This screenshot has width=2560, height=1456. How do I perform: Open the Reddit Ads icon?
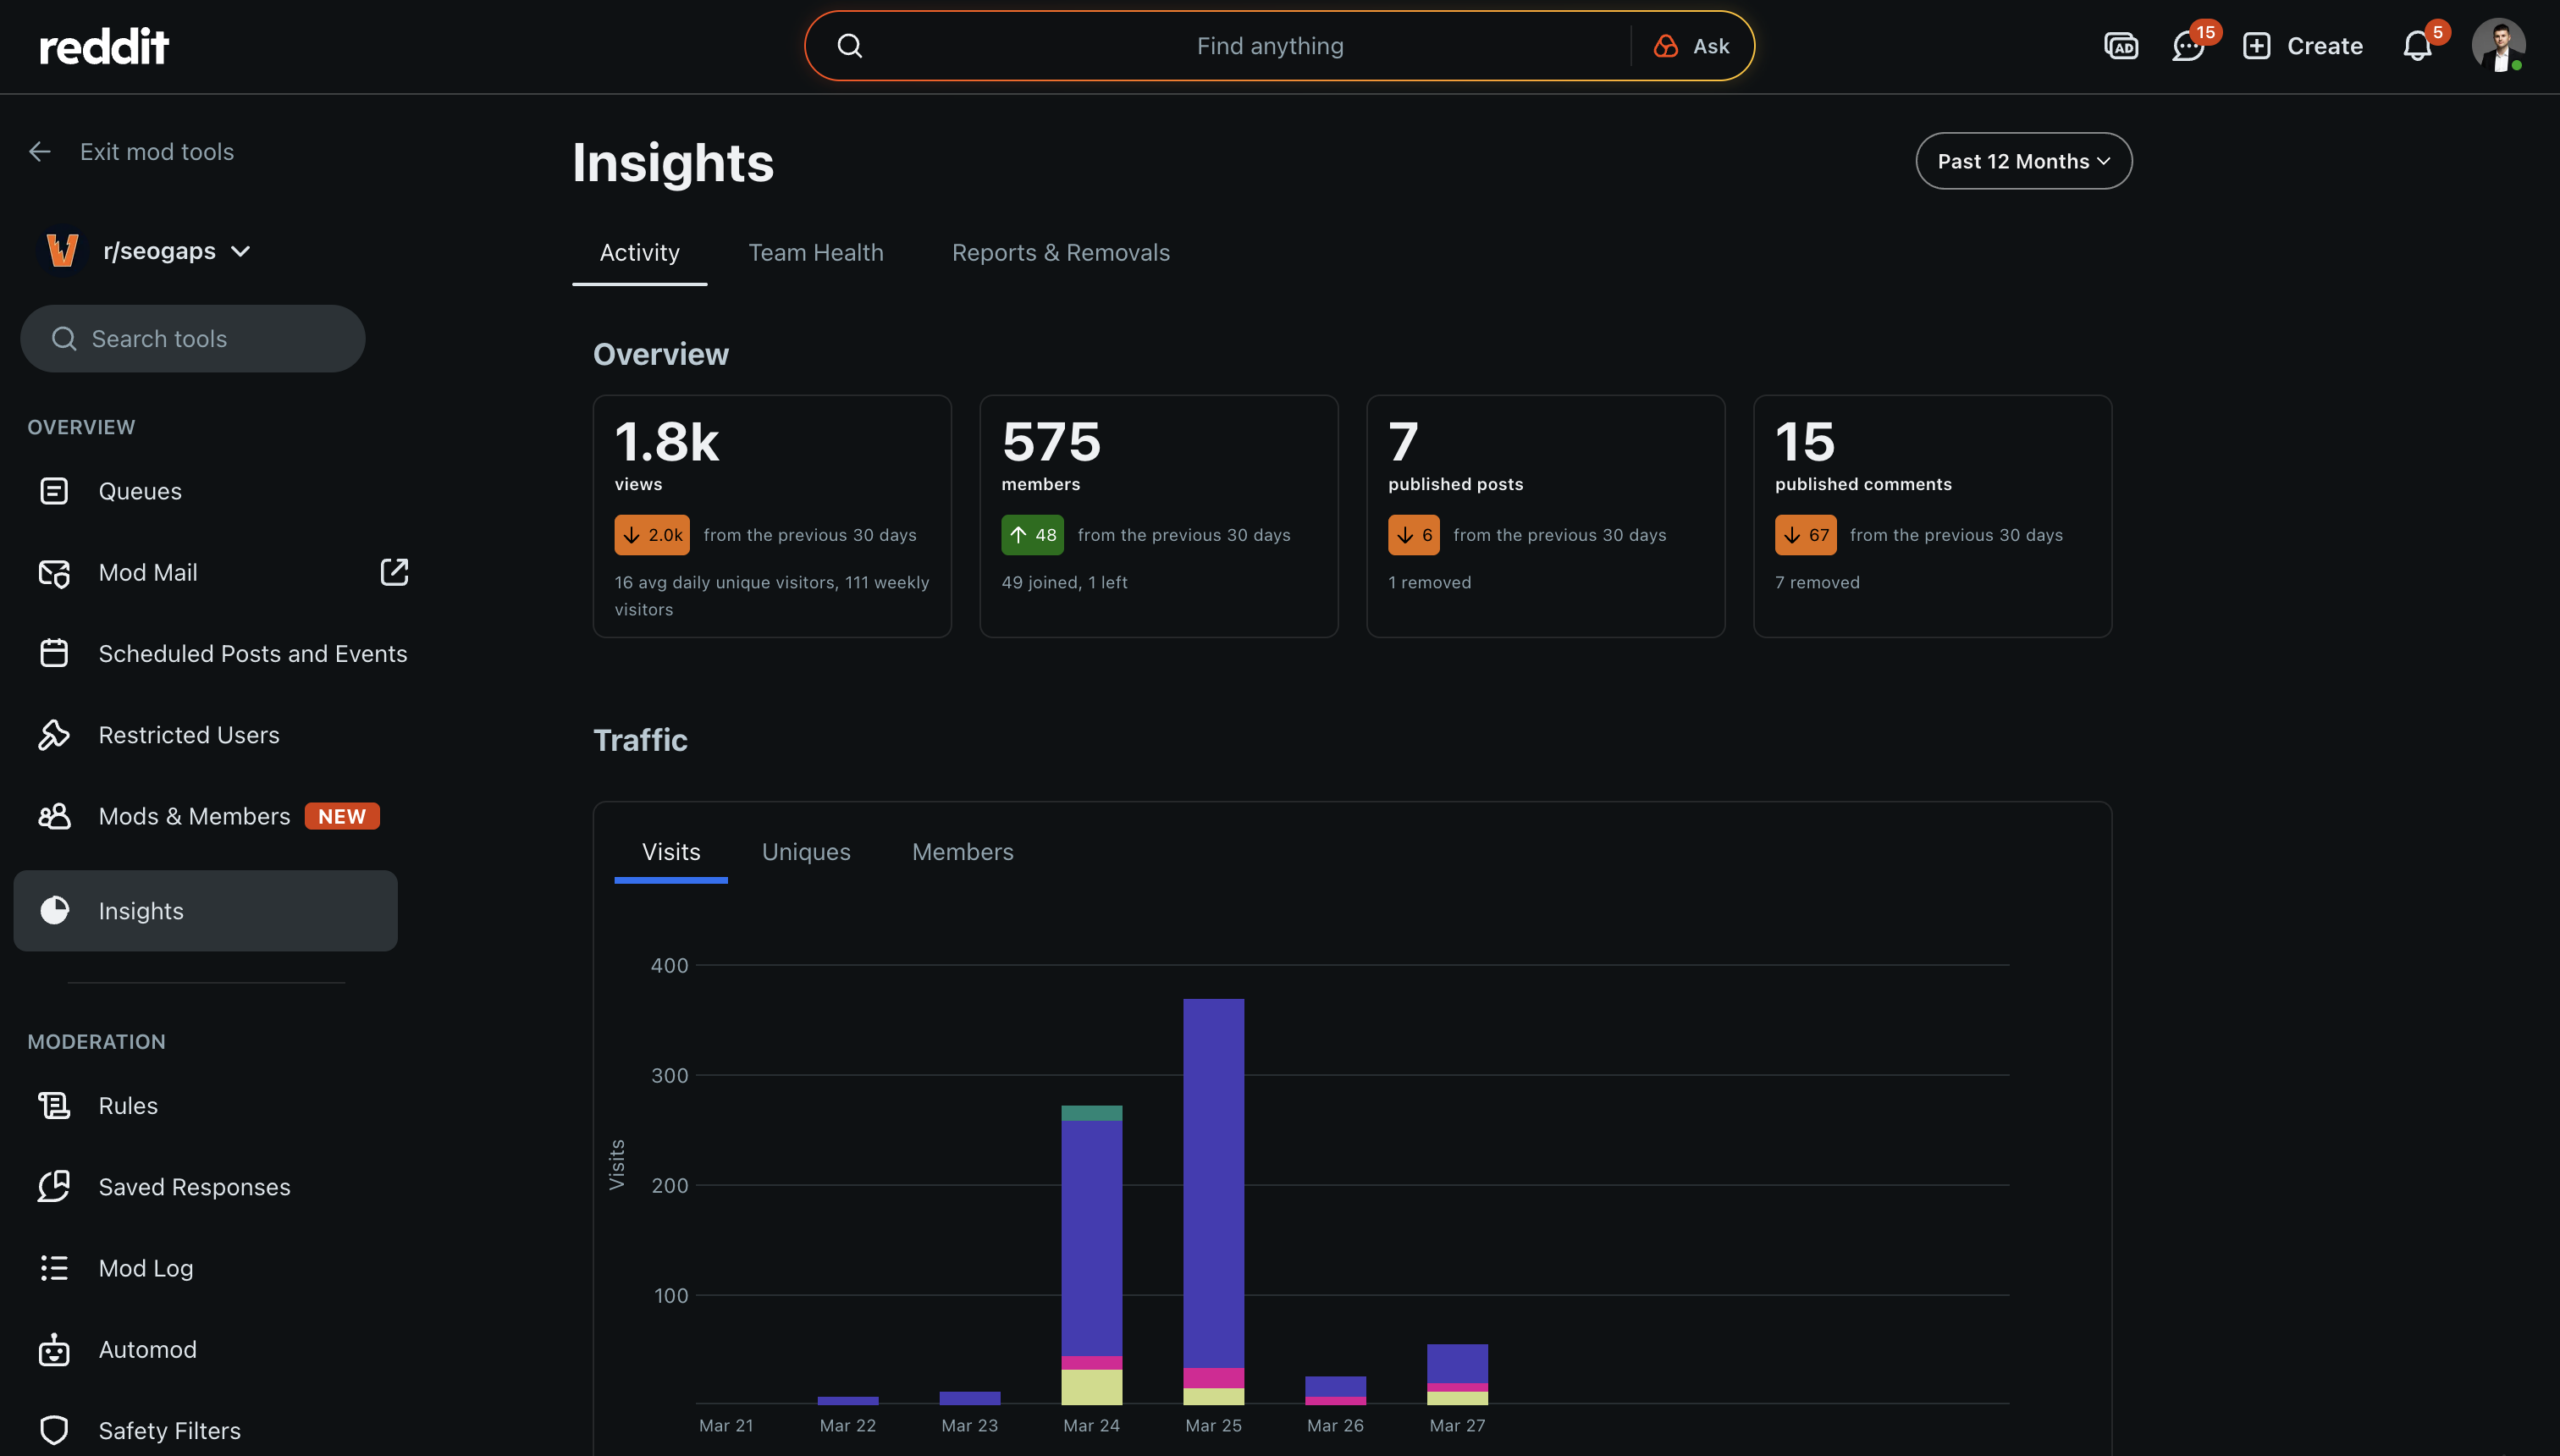point(2120,46)
